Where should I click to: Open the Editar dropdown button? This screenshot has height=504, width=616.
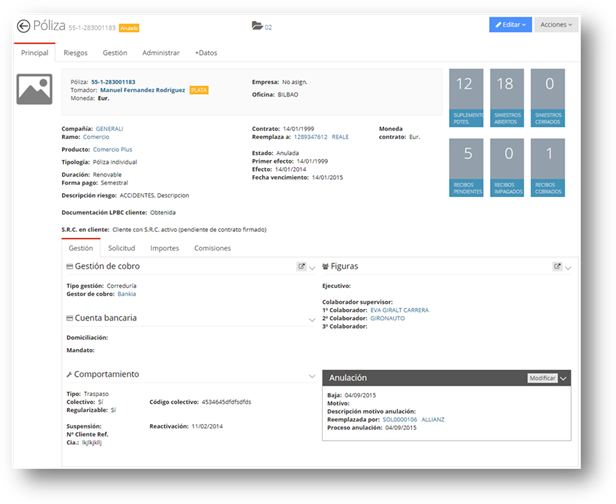(510, 24)
